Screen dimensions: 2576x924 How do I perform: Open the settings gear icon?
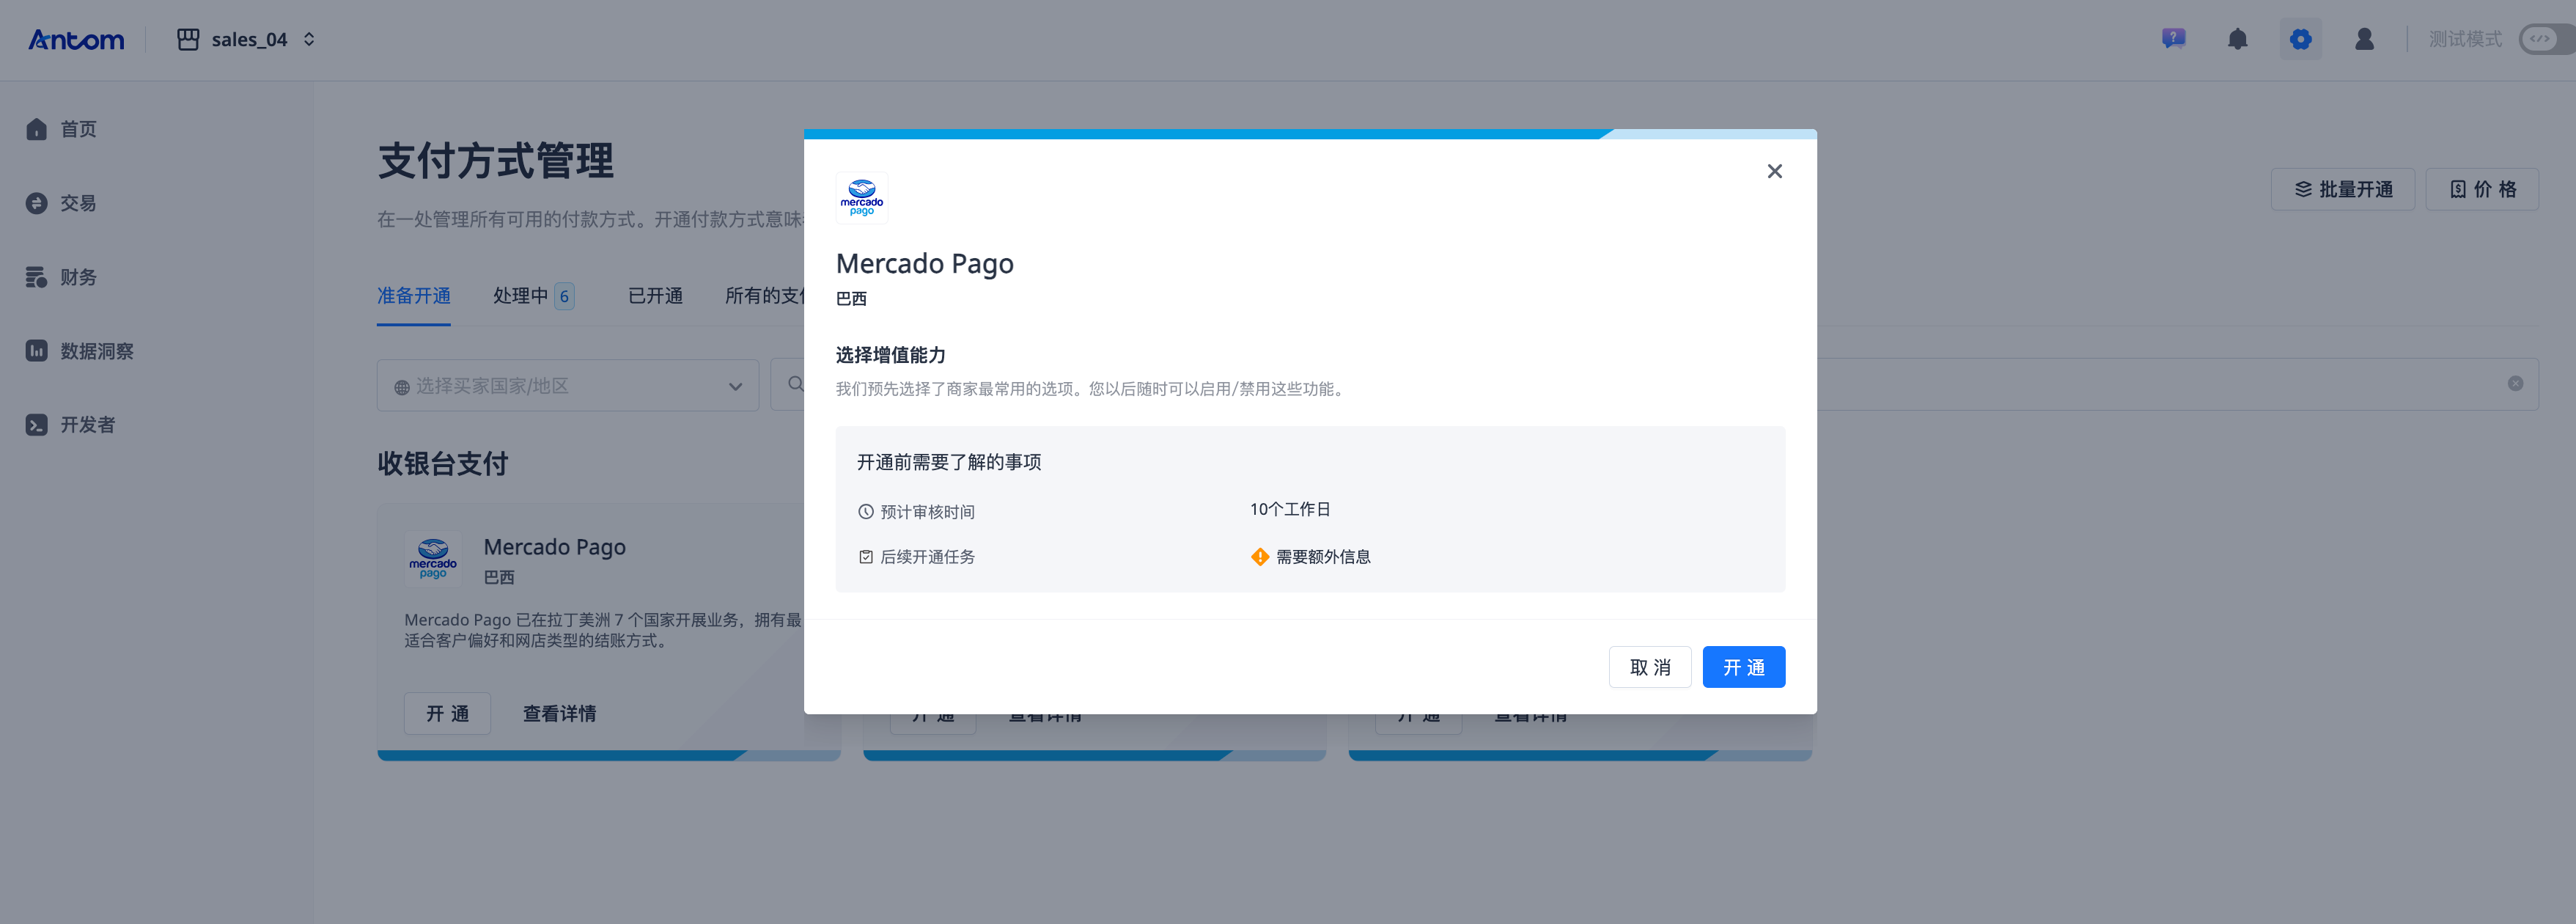[2300, 39]
